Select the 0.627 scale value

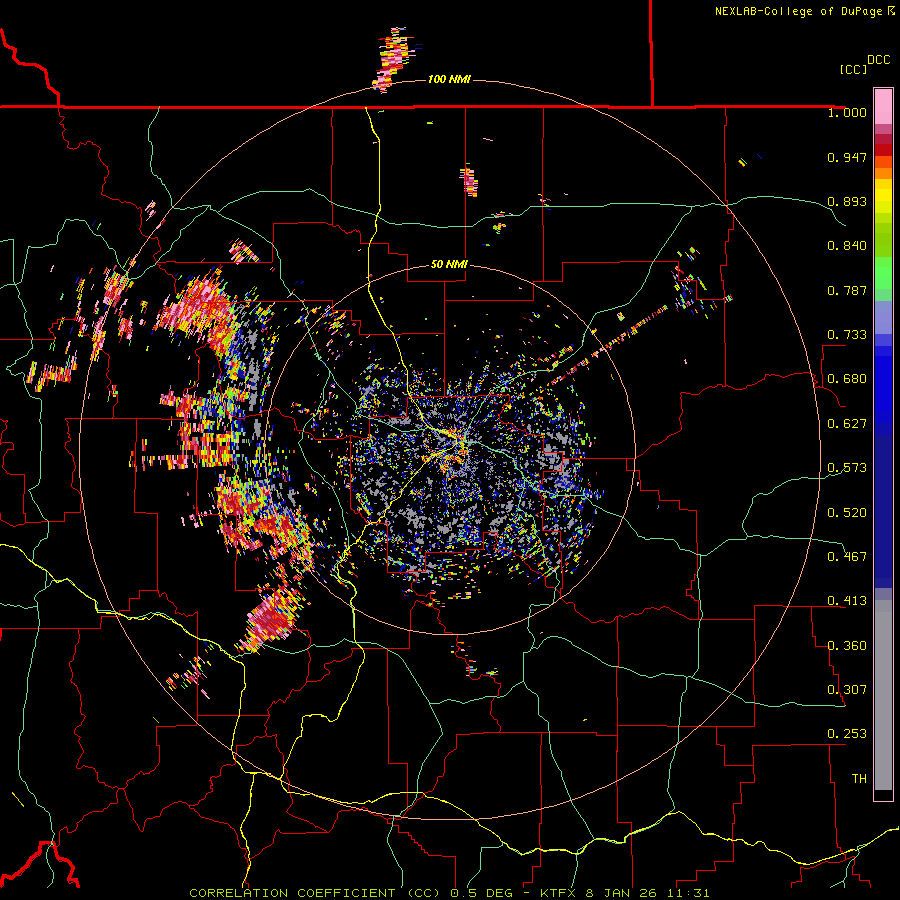click(x=847, y=424)
